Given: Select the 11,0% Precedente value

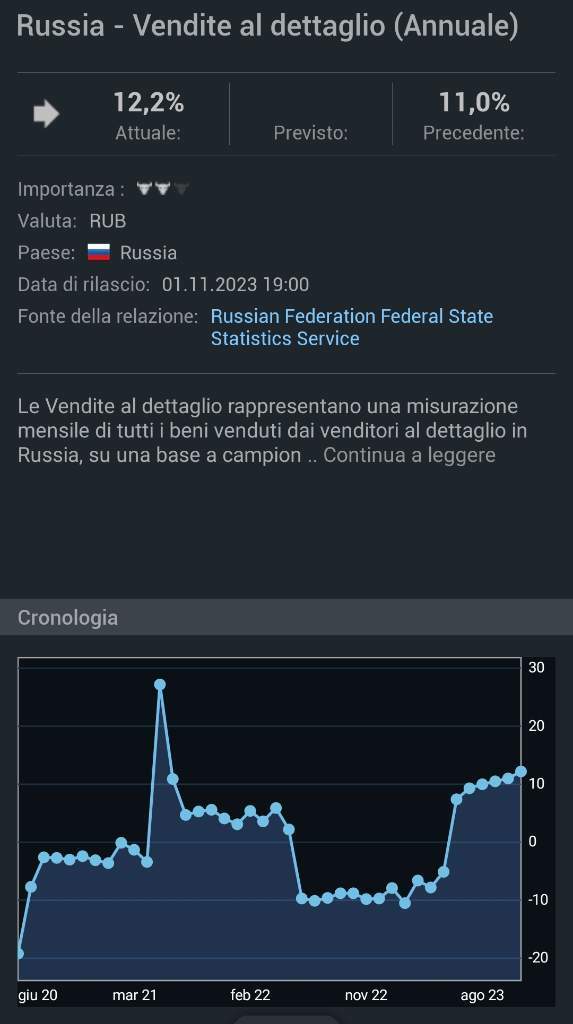Looking at the screenshot, I should coord(474,103).
